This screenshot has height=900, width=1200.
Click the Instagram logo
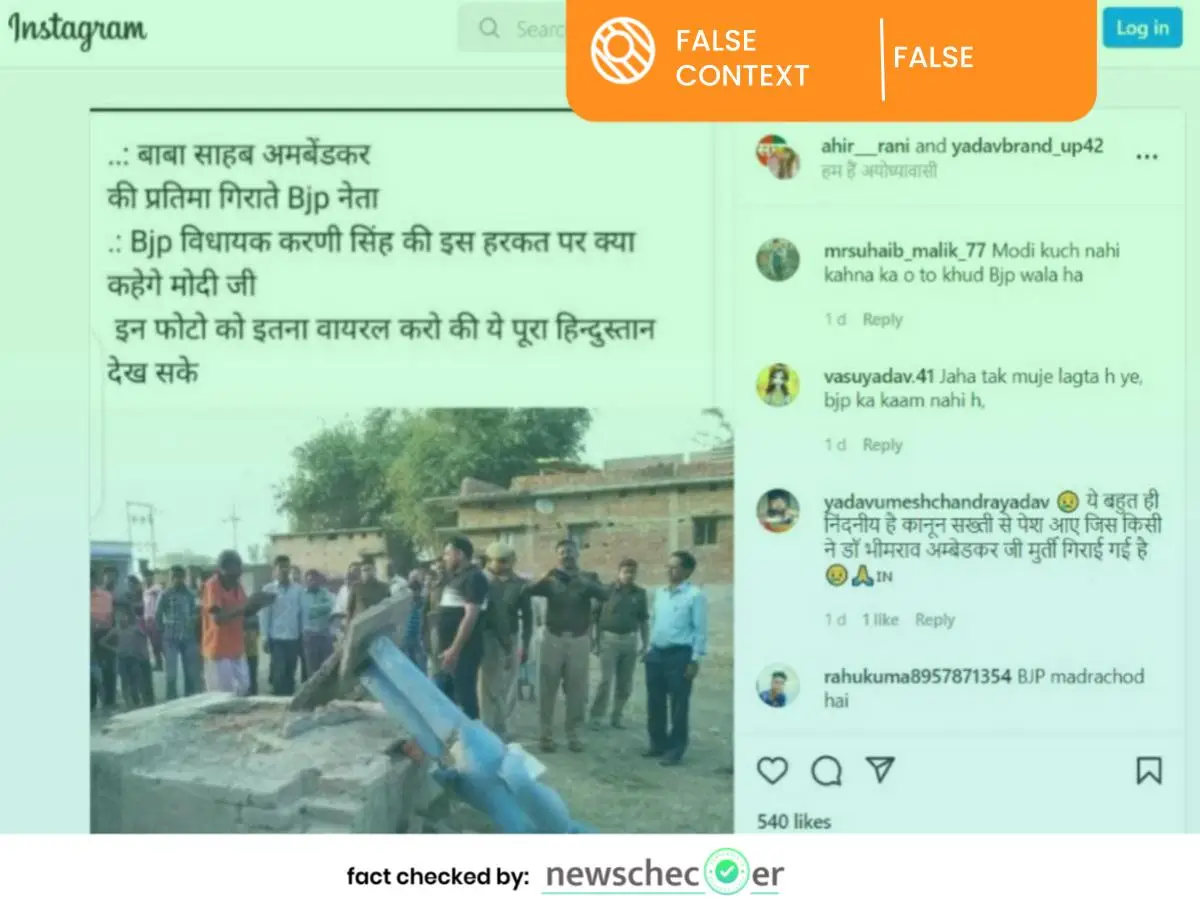(x=77, y=30)
